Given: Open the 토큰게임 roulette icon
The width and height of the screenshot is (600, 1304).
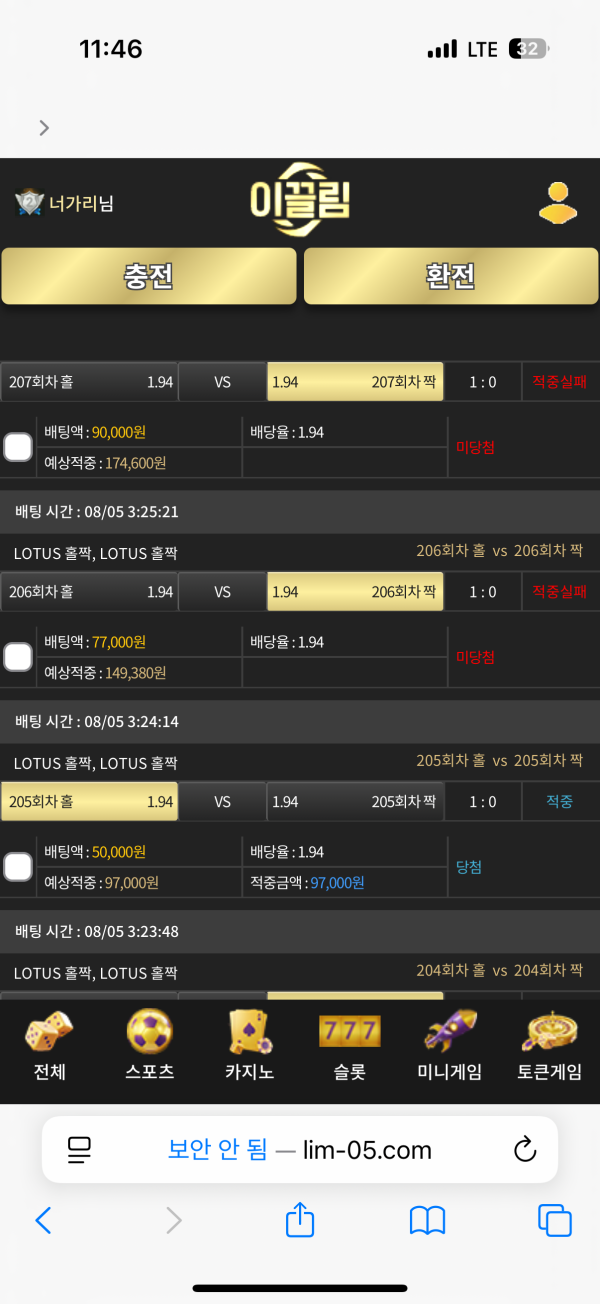Looking at the screenshot, I should point(550,1033).
